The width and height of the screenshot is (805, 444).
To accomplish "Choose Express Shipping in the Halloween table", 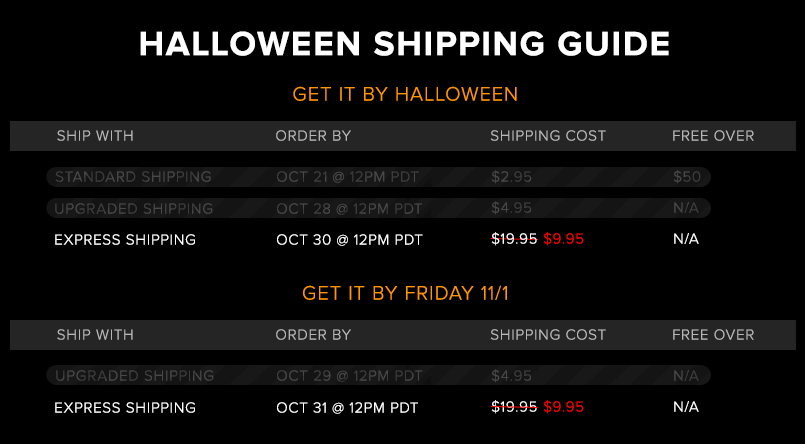I will coord(125,240).
